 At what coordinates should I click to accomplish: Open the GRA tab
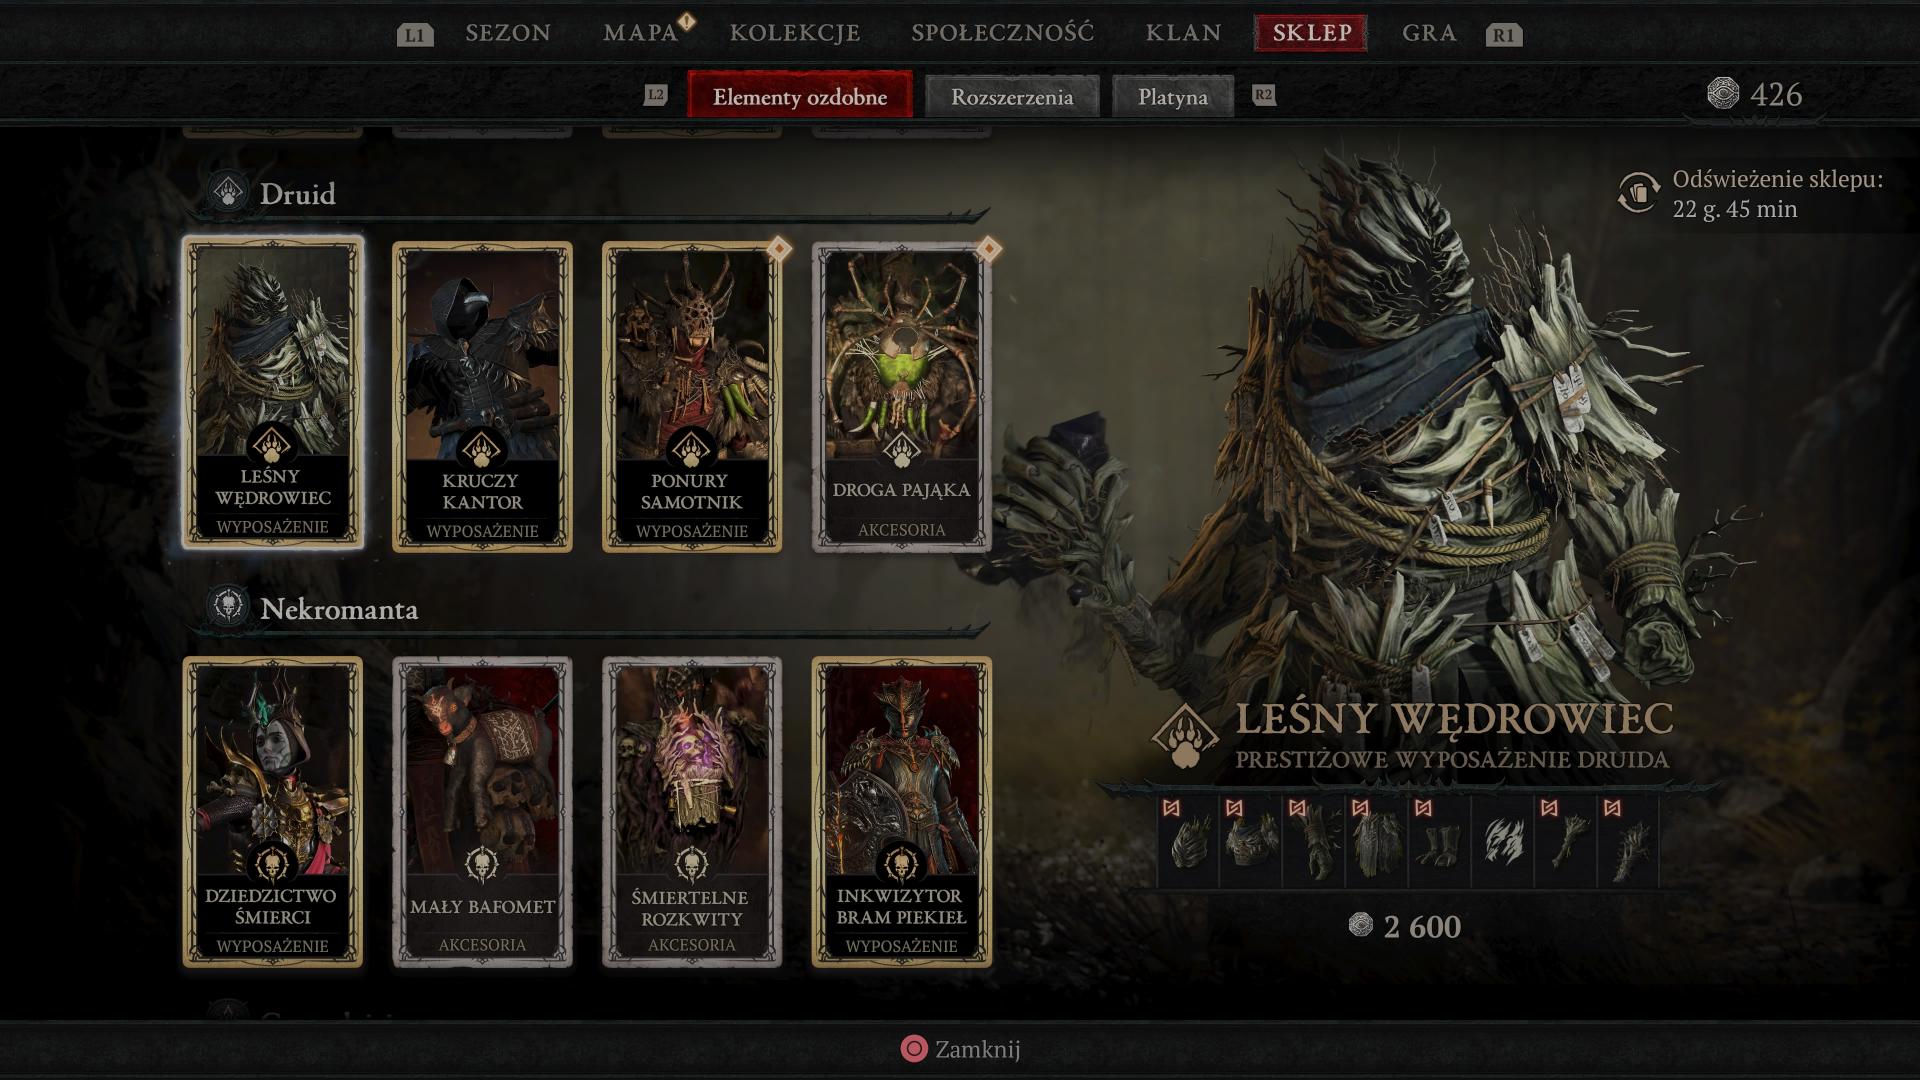1429,33
